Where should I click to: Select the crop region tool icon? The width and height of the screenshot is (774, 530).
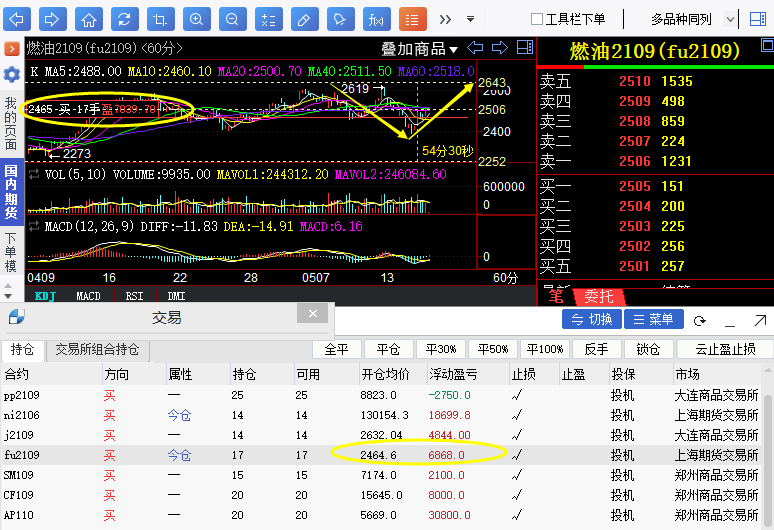pos(160,20)
